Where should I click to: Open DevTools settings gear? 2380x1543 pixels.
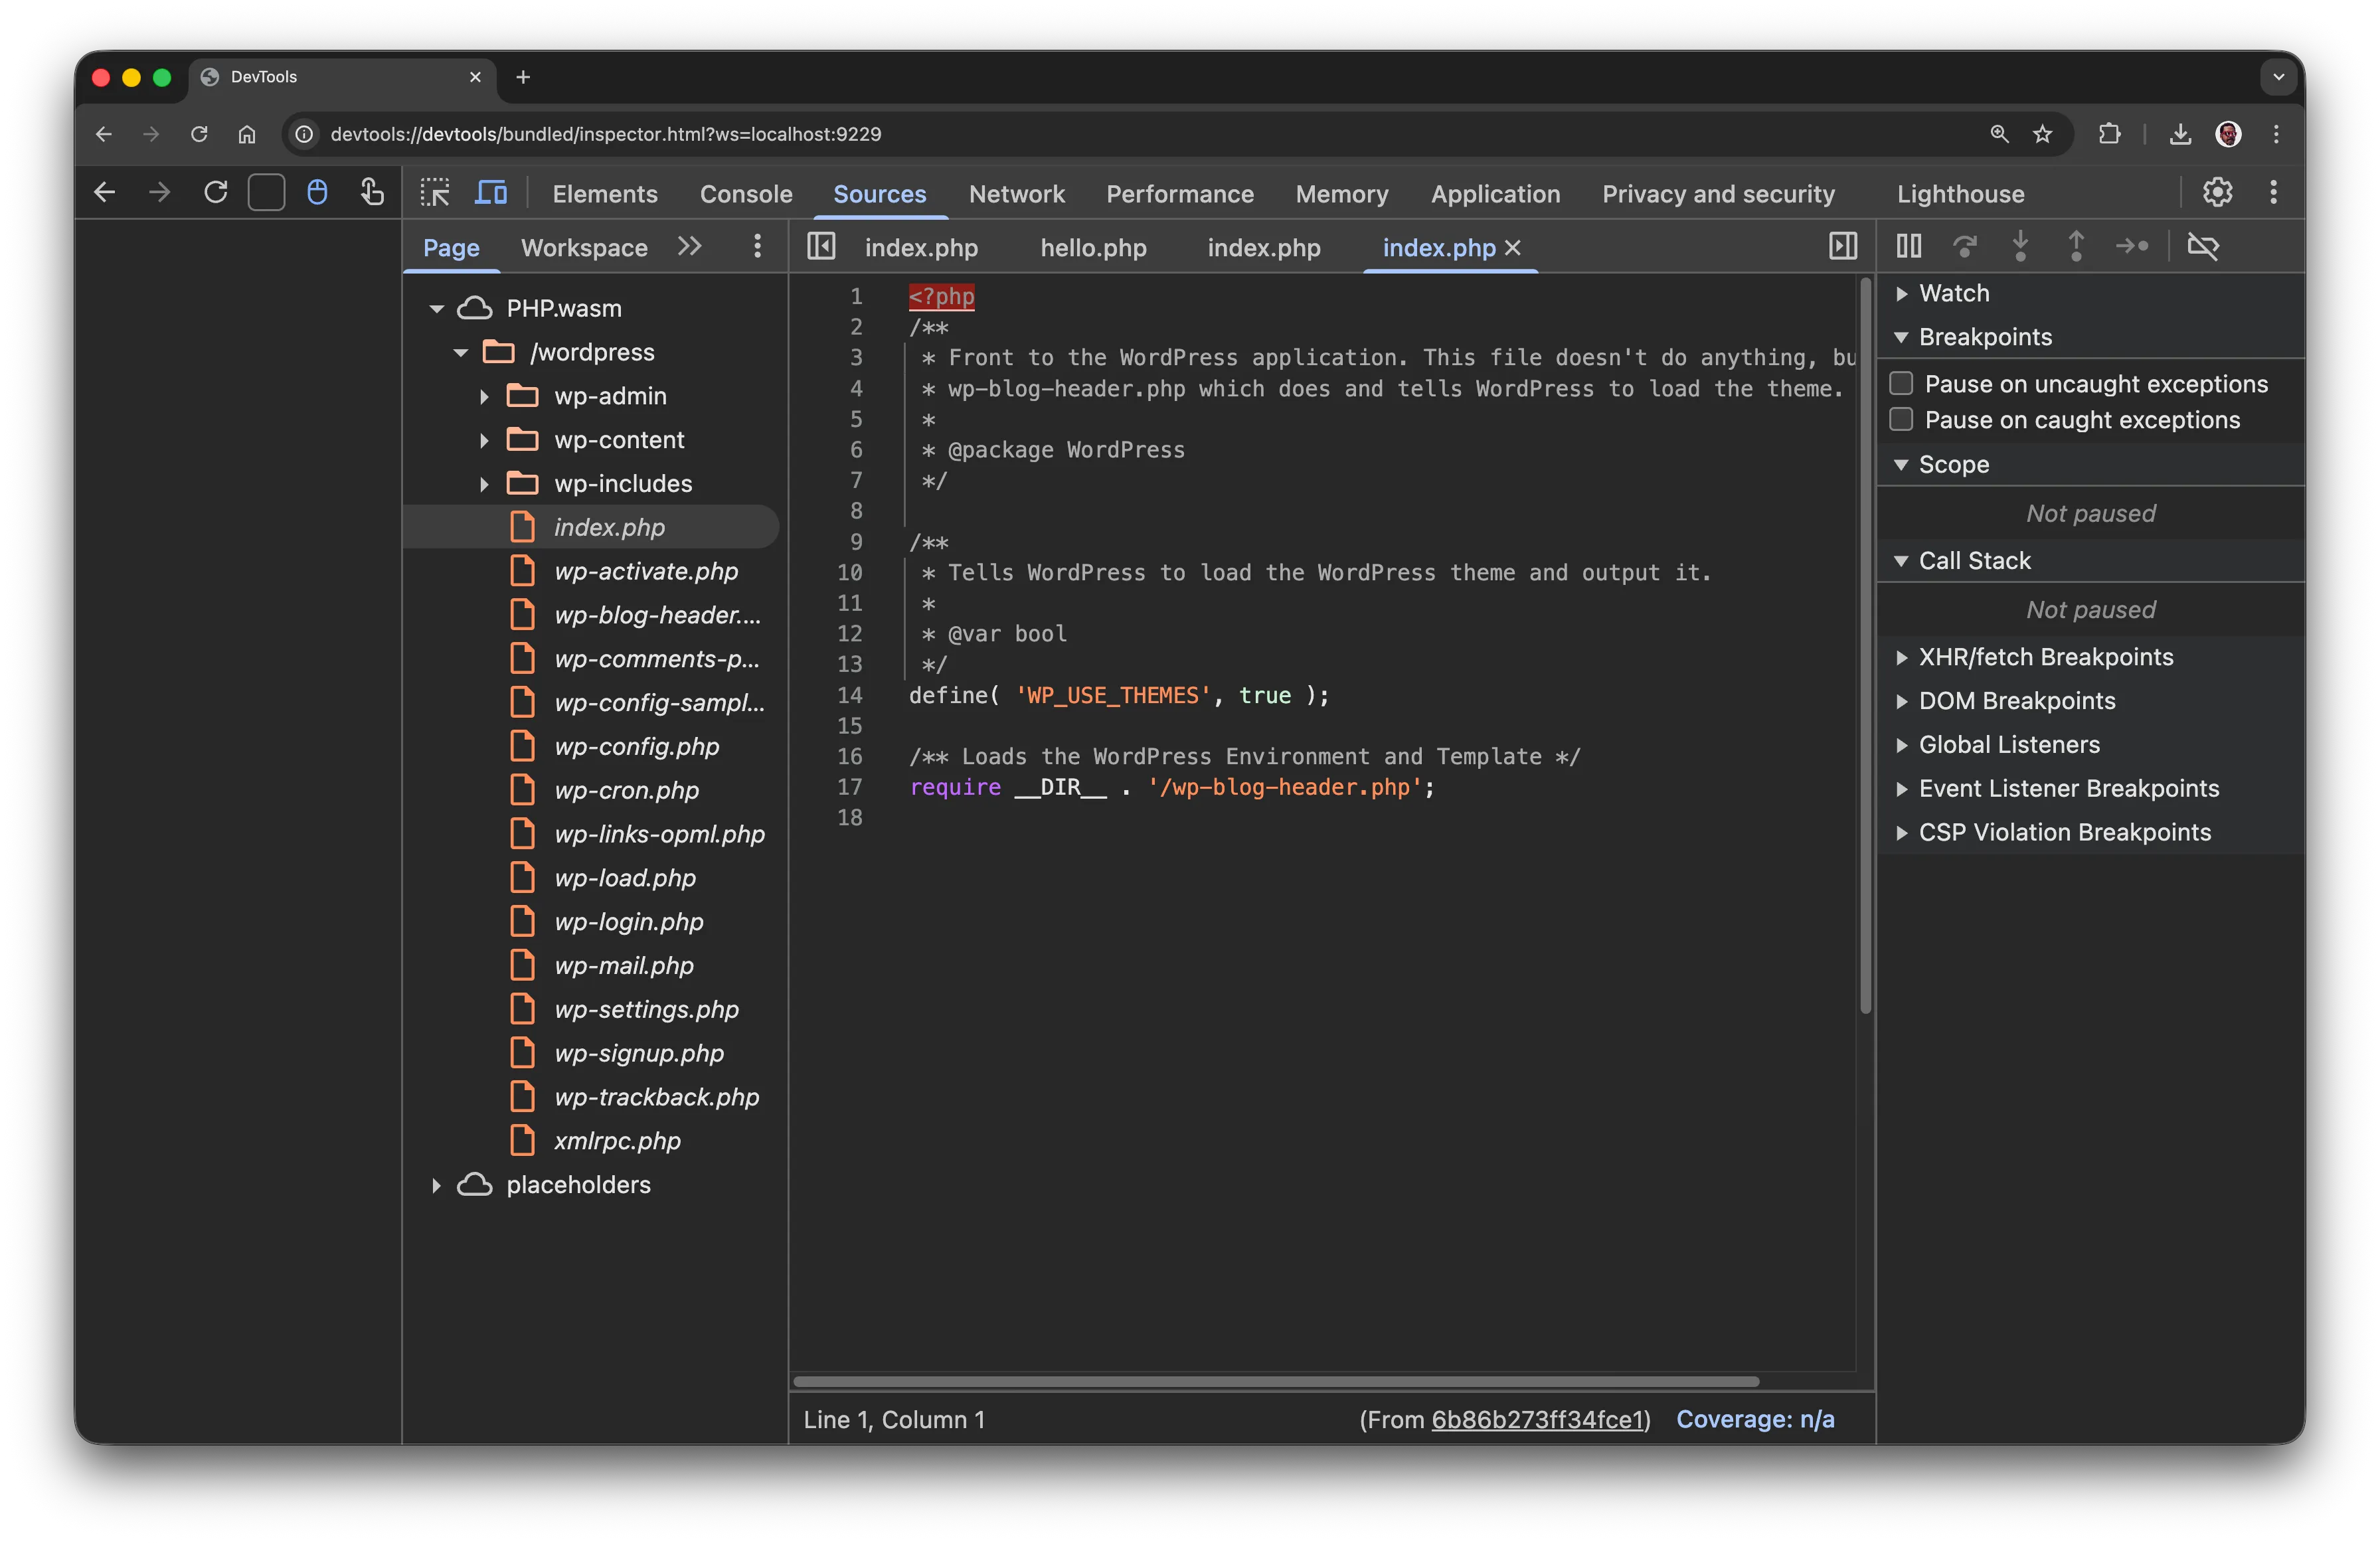2218,192
